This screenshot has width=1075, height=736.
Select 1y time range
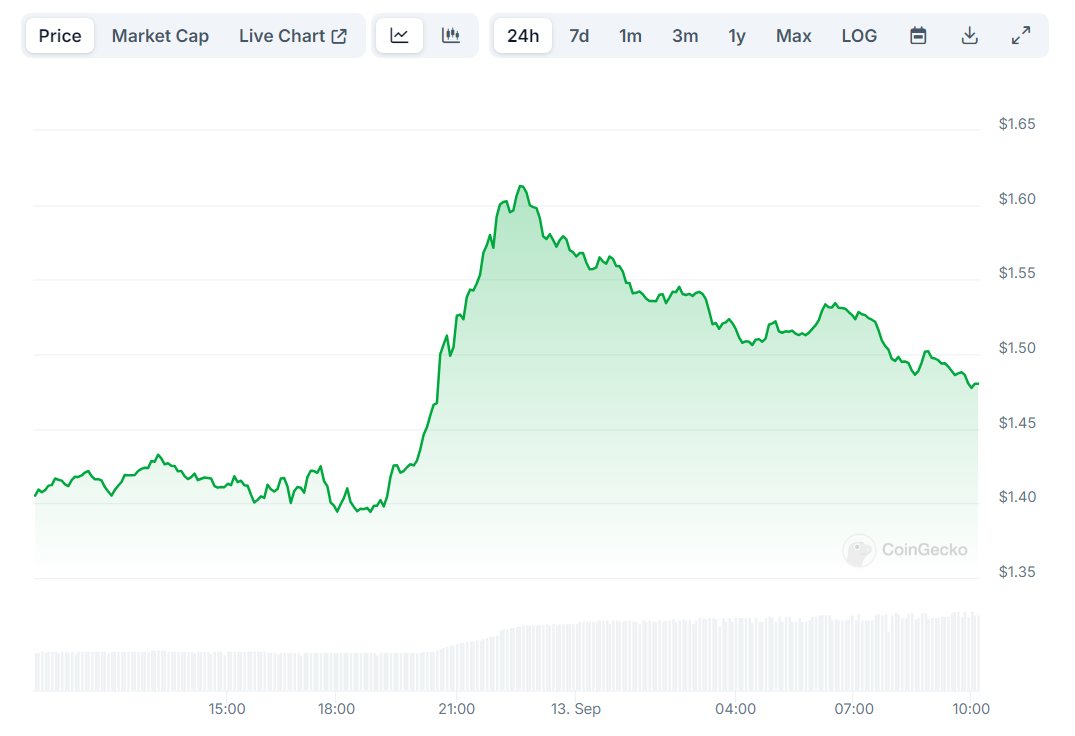[x=737, y=36]
